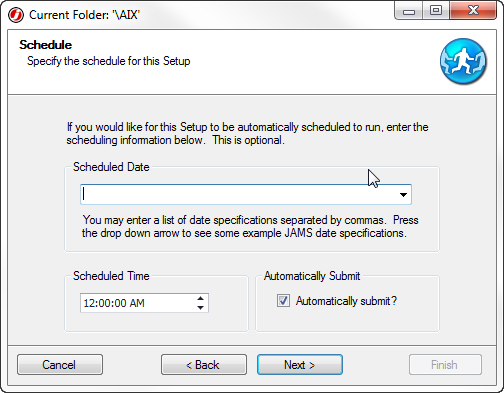Click the "Automatically submit?" label text
Screen dimensions: 504x393
pos(346,301)
